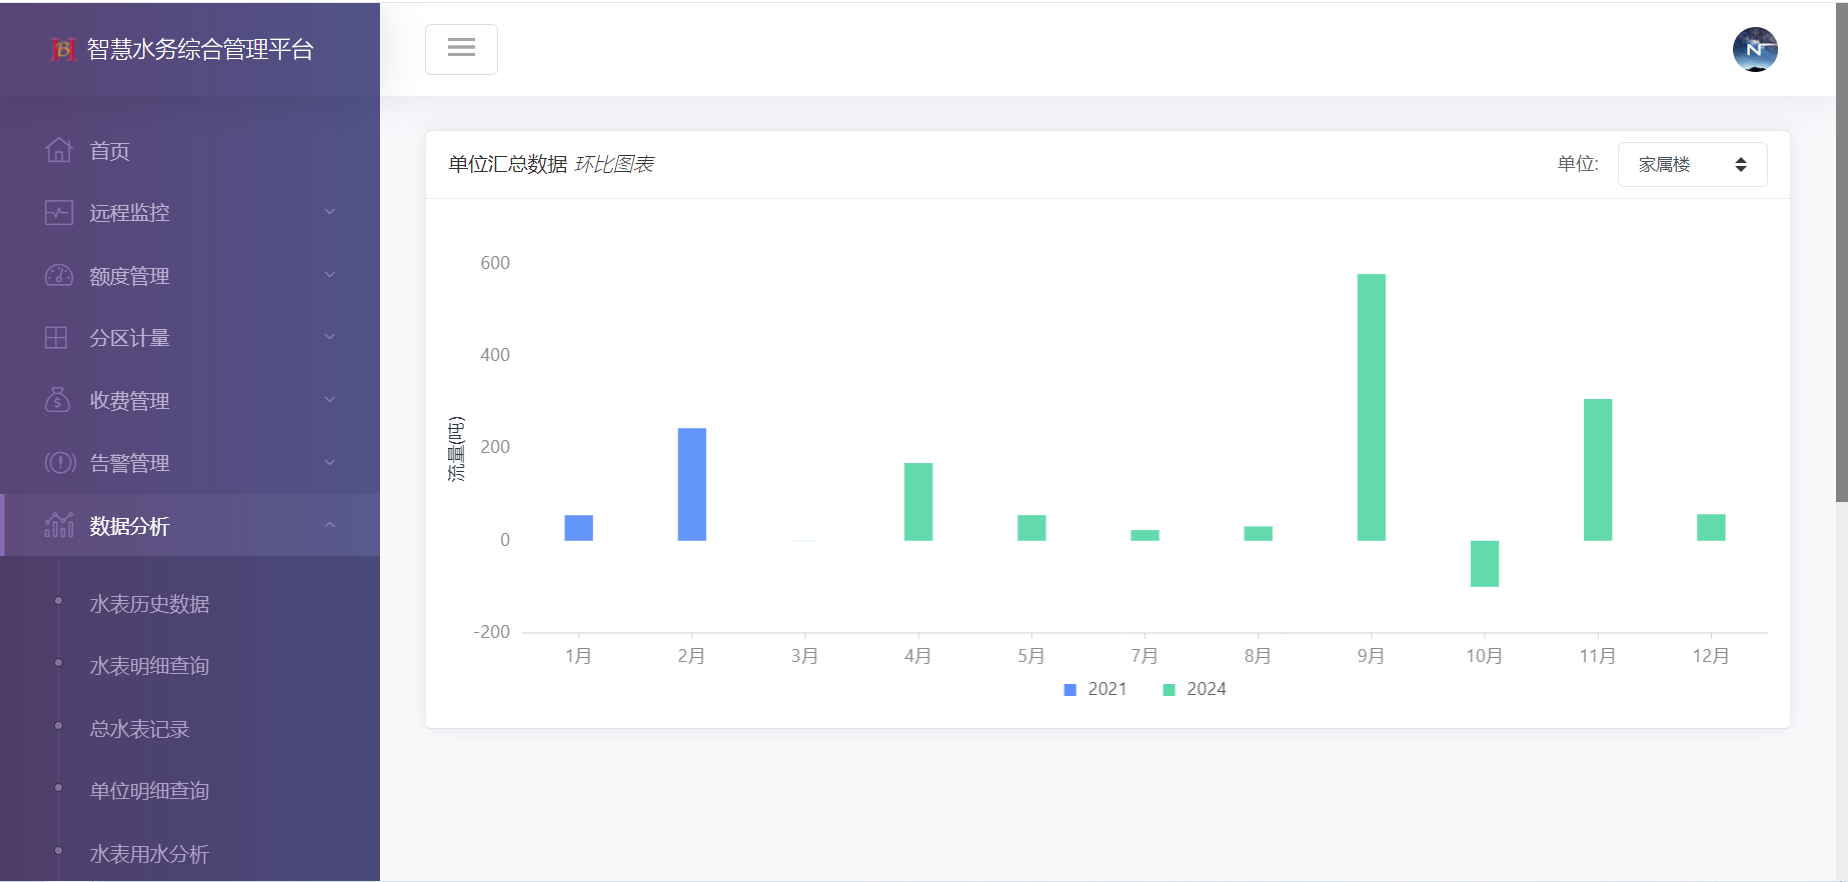The image size is (1848, 882).
Task: Click the alarm management exclamation icon
Action: tap(59, 462)
